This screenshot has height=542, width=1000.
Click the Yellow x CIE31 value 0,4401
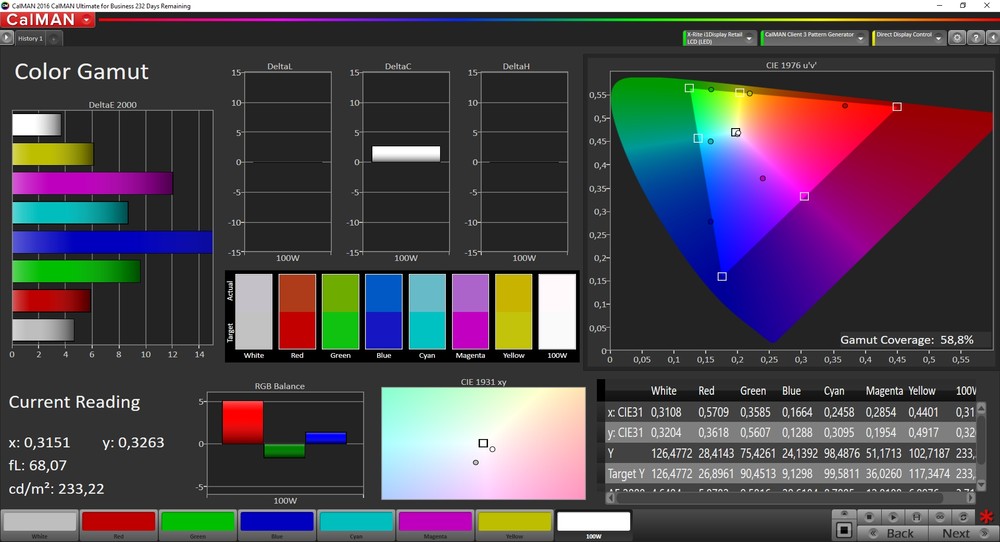[923, 413]
